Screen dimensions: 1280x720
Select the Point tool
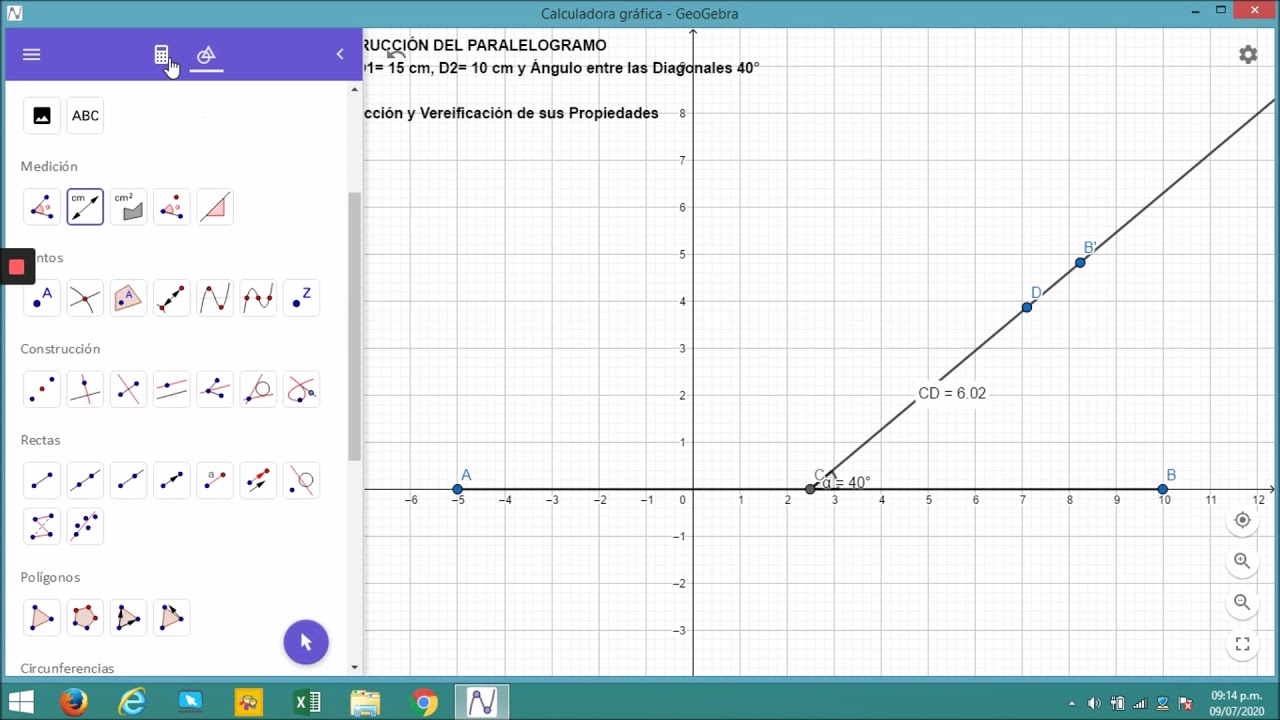click(x=42, y=298)
